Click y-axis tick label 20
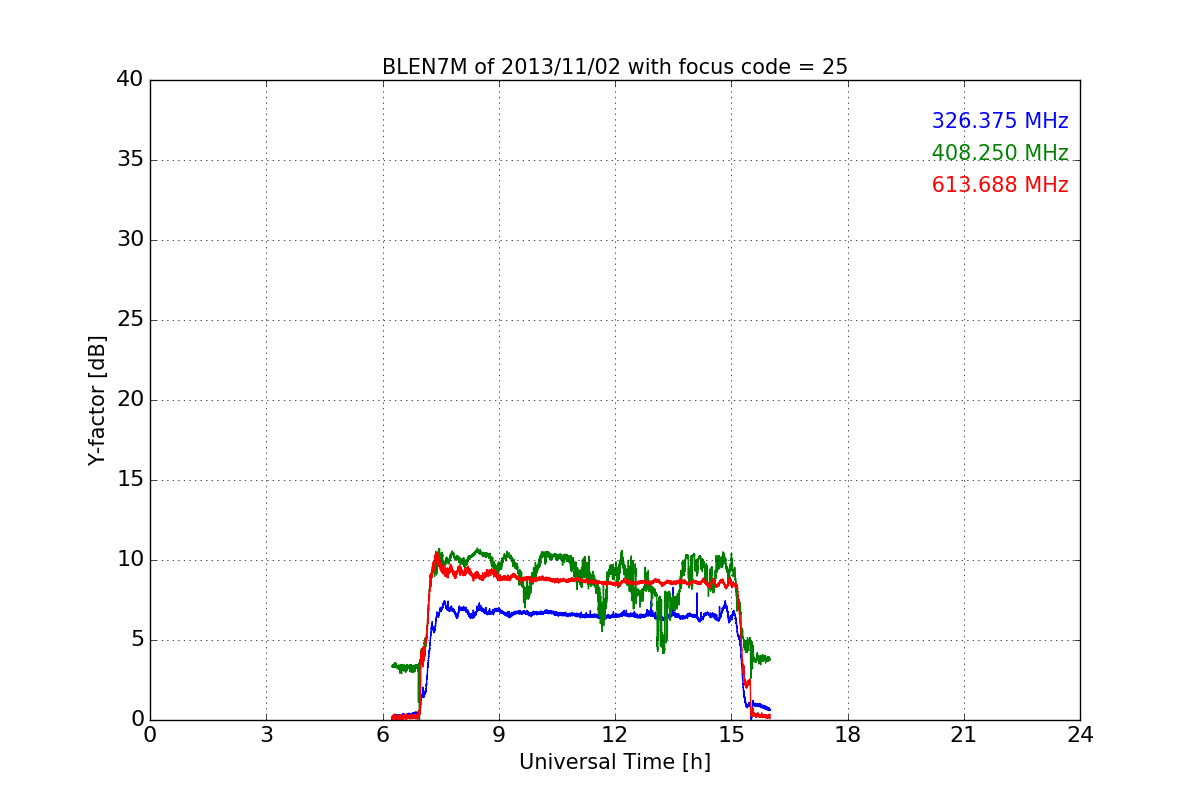The height and width of the screenshot is (800, 1200). tap(130, 400)
